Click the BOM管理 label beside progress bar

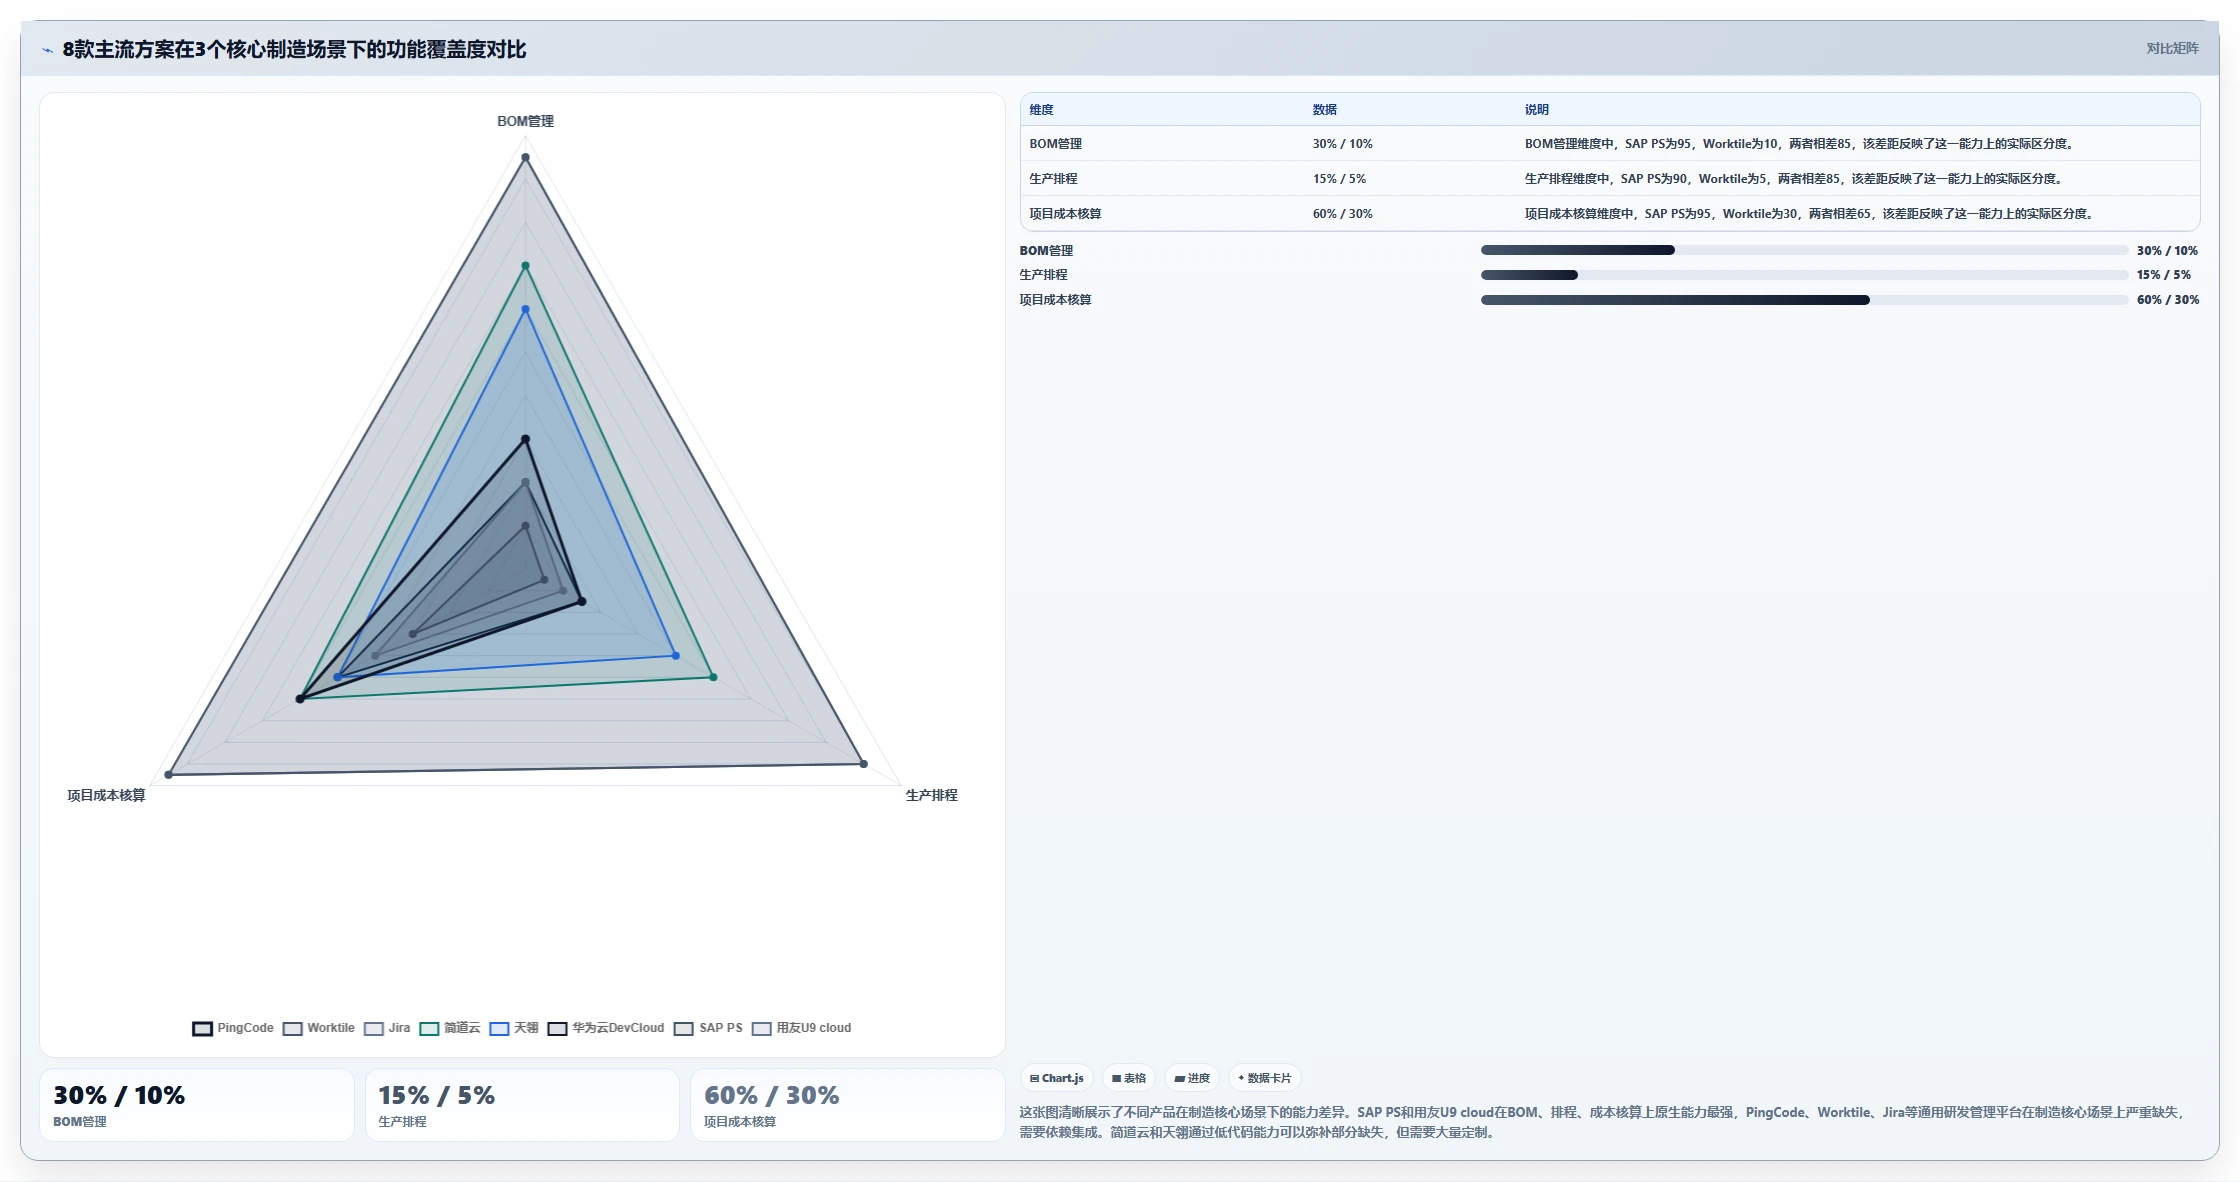[1046, 251]
